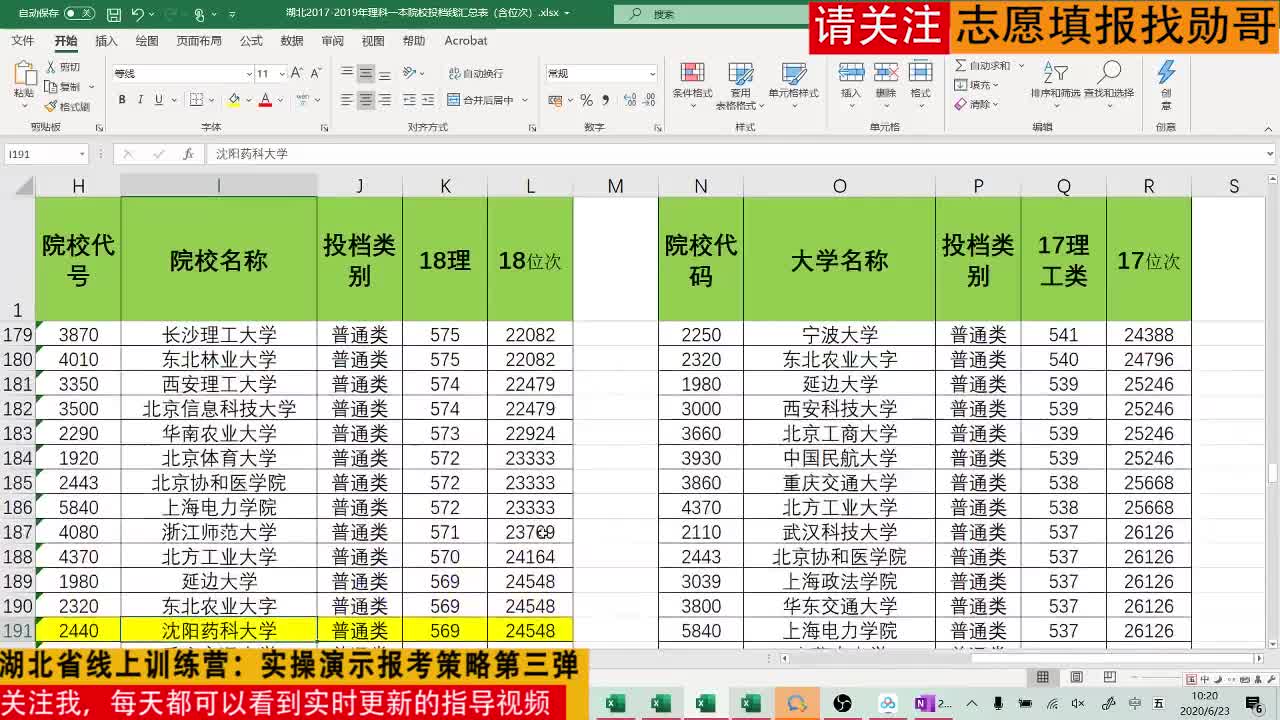Click the Cut (剪切) scissors button
The image size is (1280, 720).
[63, 67]
